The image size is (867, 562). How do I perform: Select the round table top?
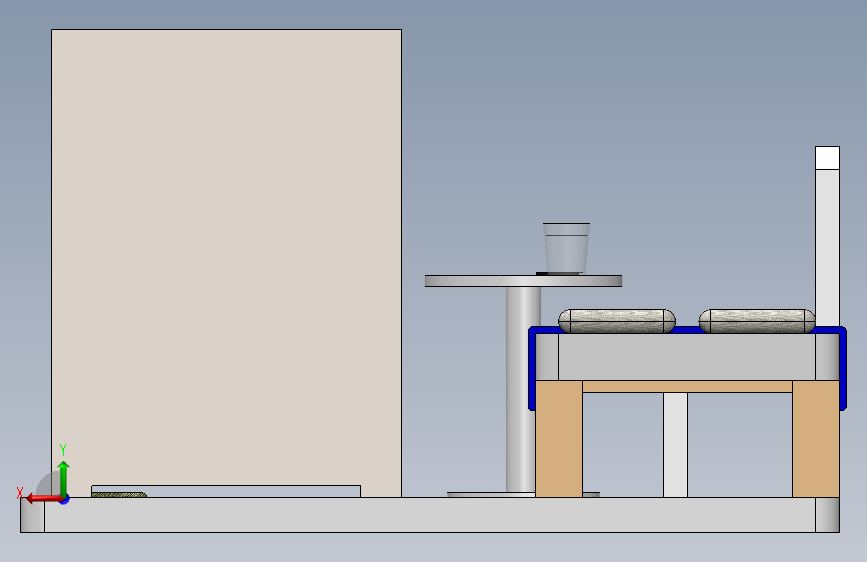[523, 281]
